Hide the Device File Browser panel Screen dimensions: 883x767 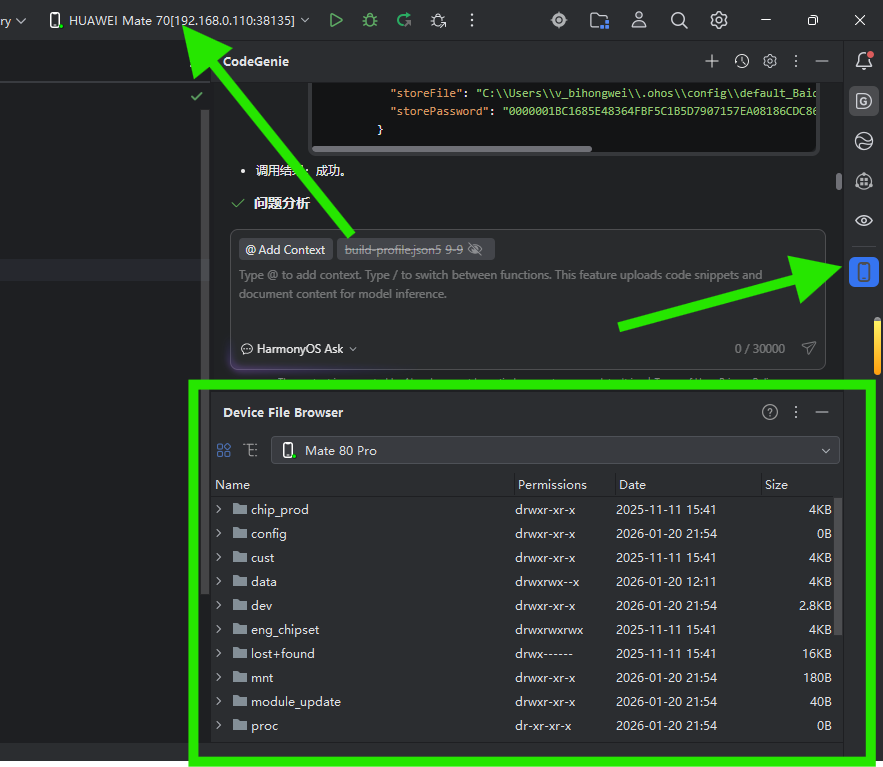pos(822,412)
